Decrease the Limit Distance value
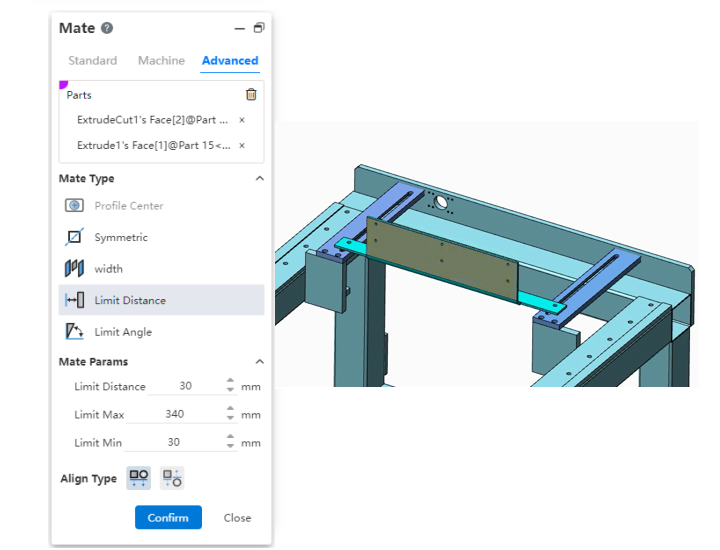The image size is (720, 550). coord(230,390)
